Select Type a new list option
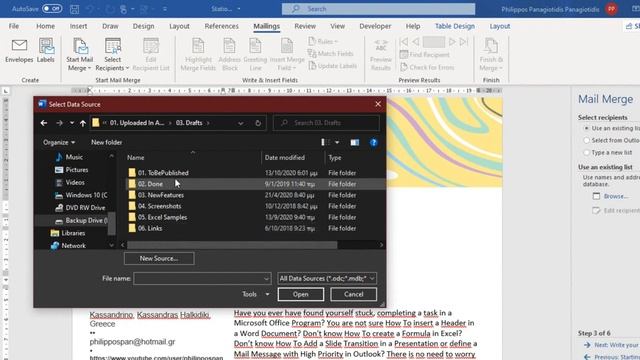Viewport: 640px width, 360px height. coord(587,153)
